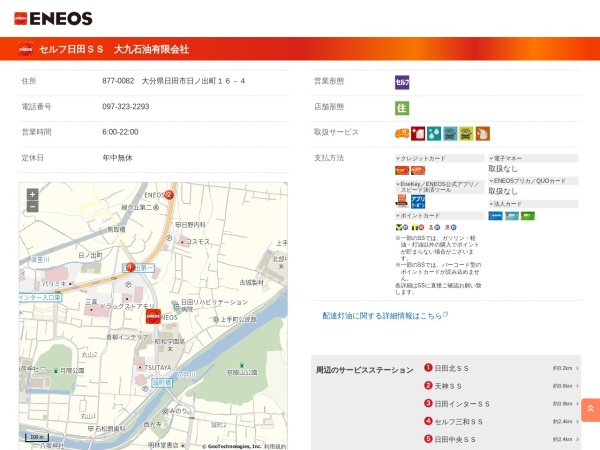This screenshot has height=450, width=600.
Task: Click the second point card icon with T logo
Action: pos(418,227)
